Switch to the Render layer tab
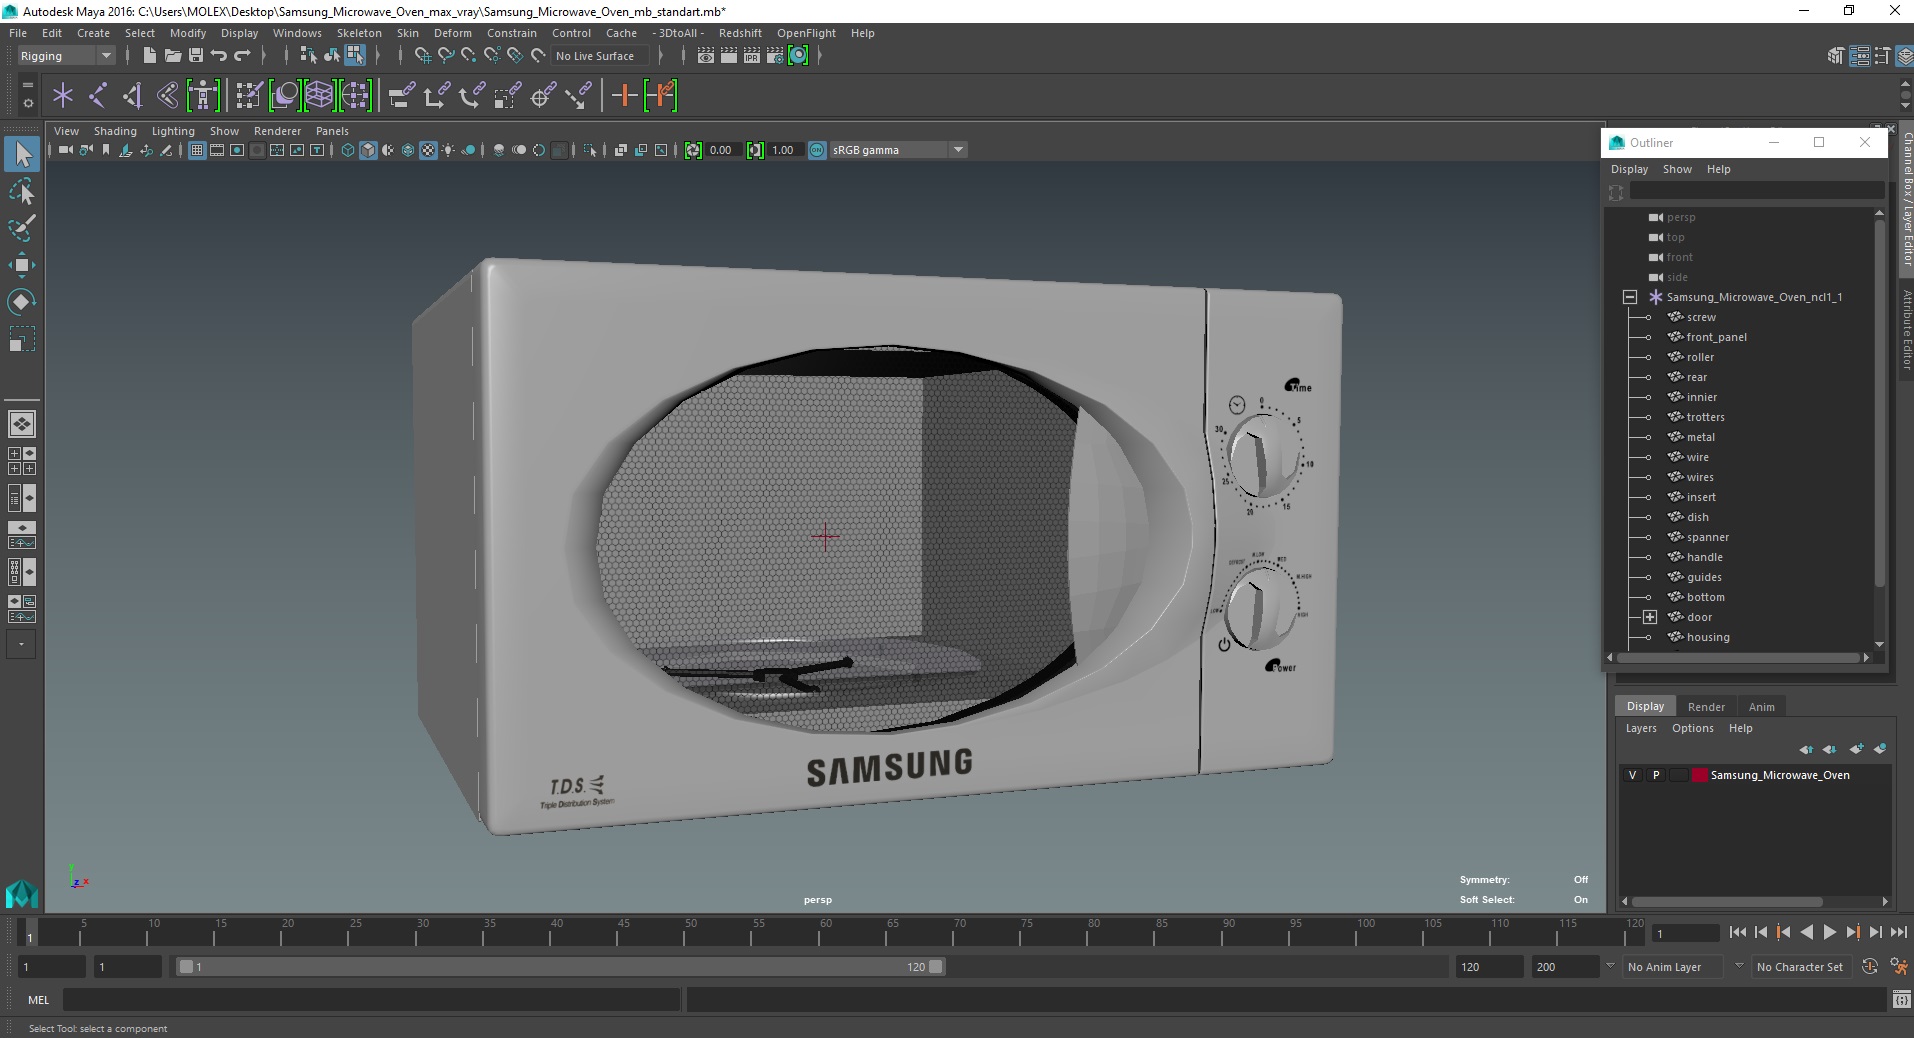Viewport: 1914px width, 1038px height. coord(1706,706)
